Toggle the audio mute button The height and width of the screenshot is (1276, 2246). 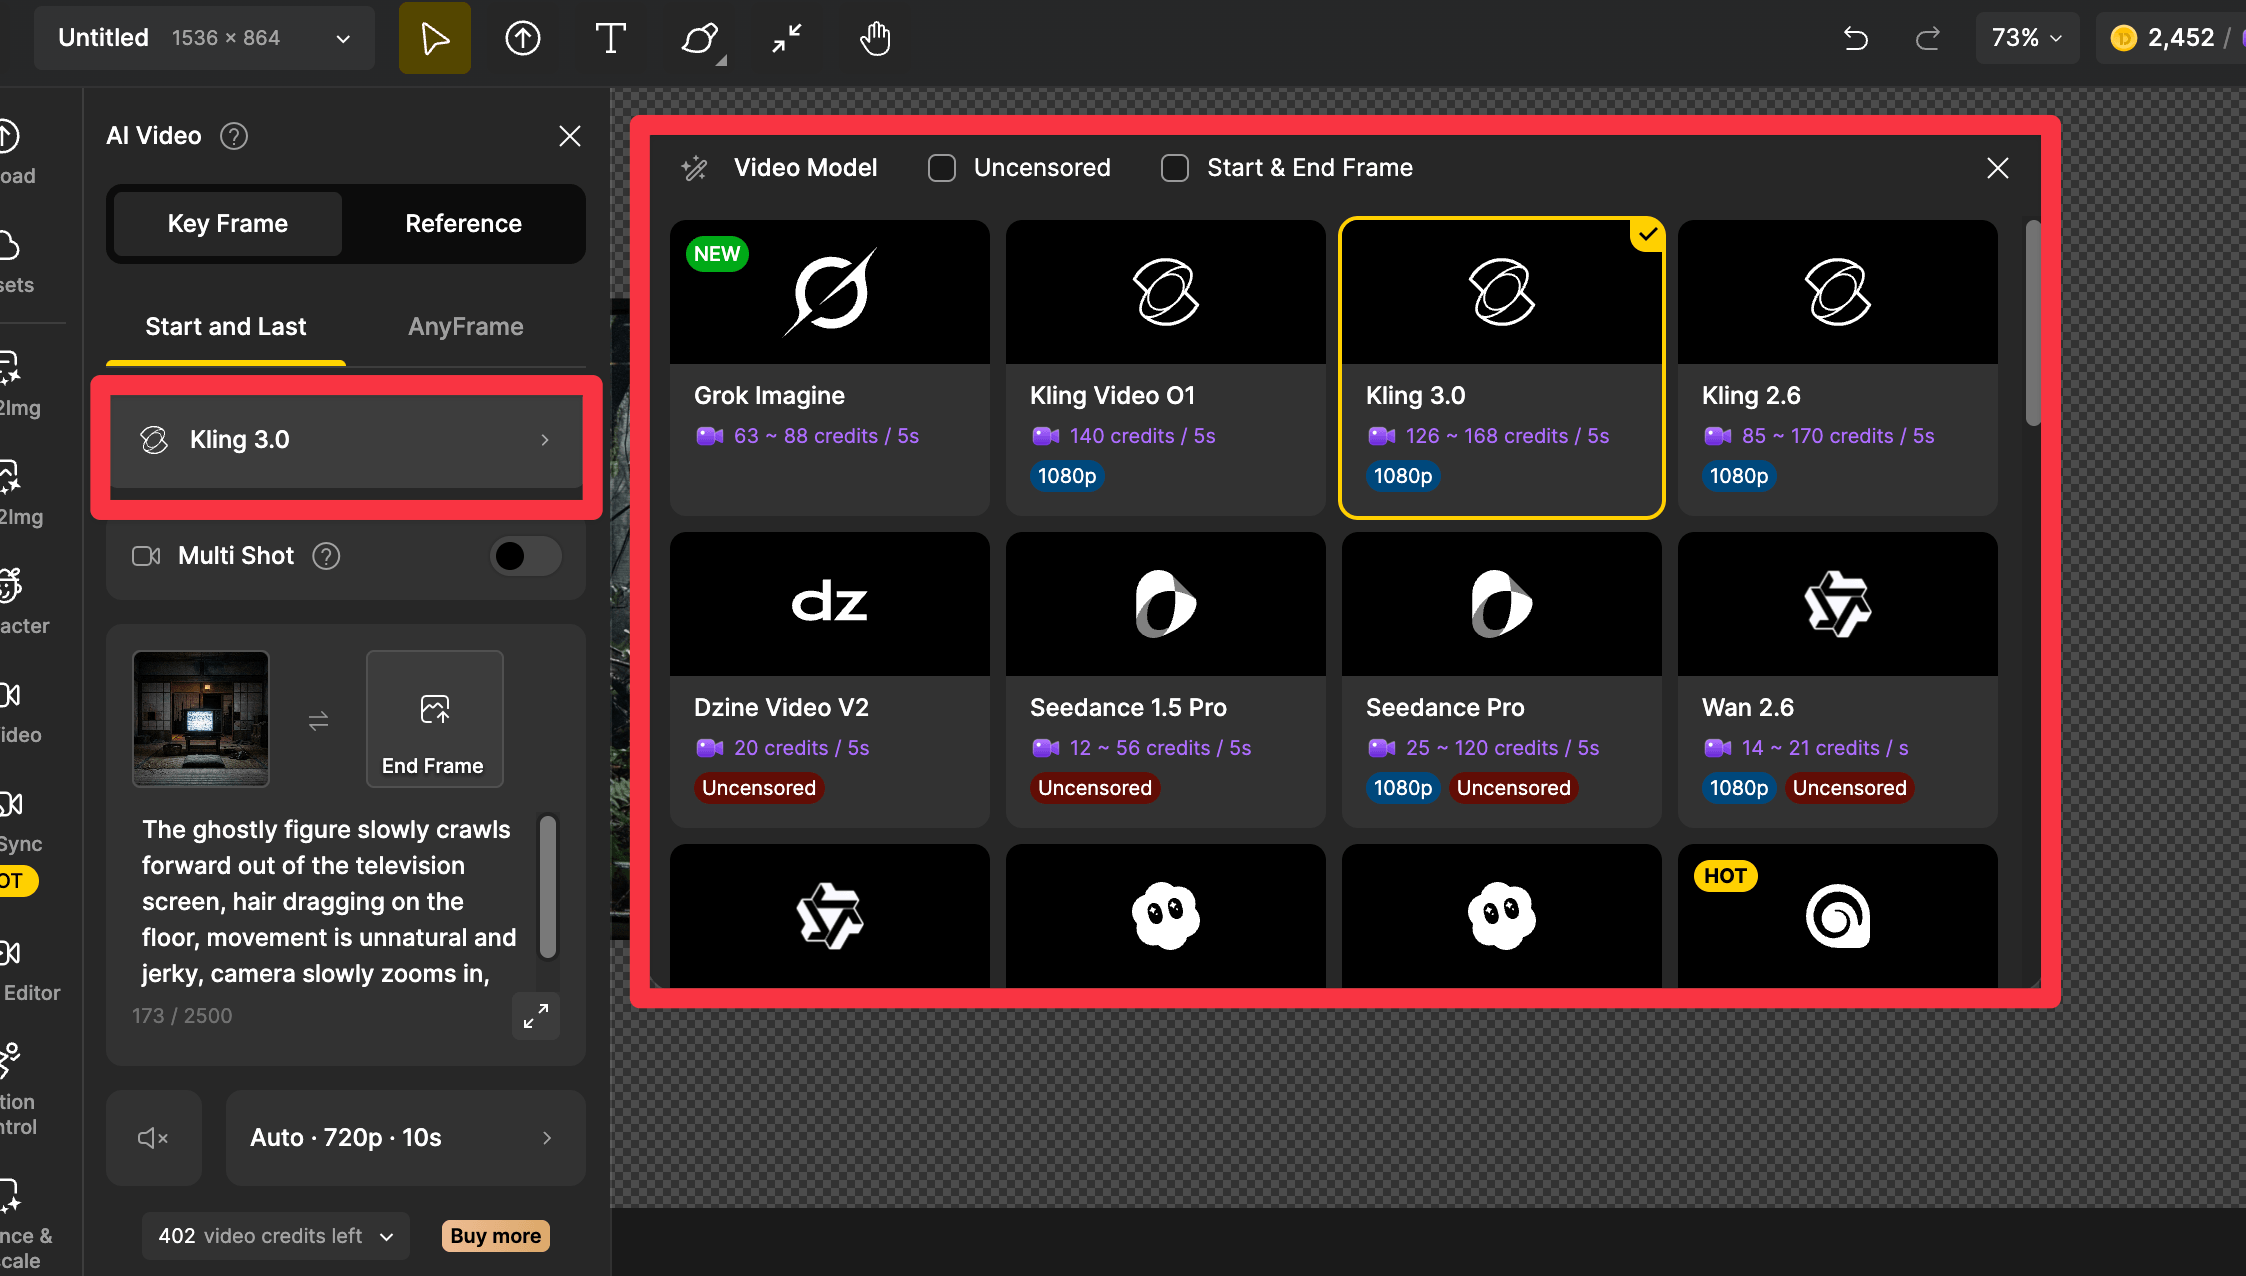coord(153,1138)
